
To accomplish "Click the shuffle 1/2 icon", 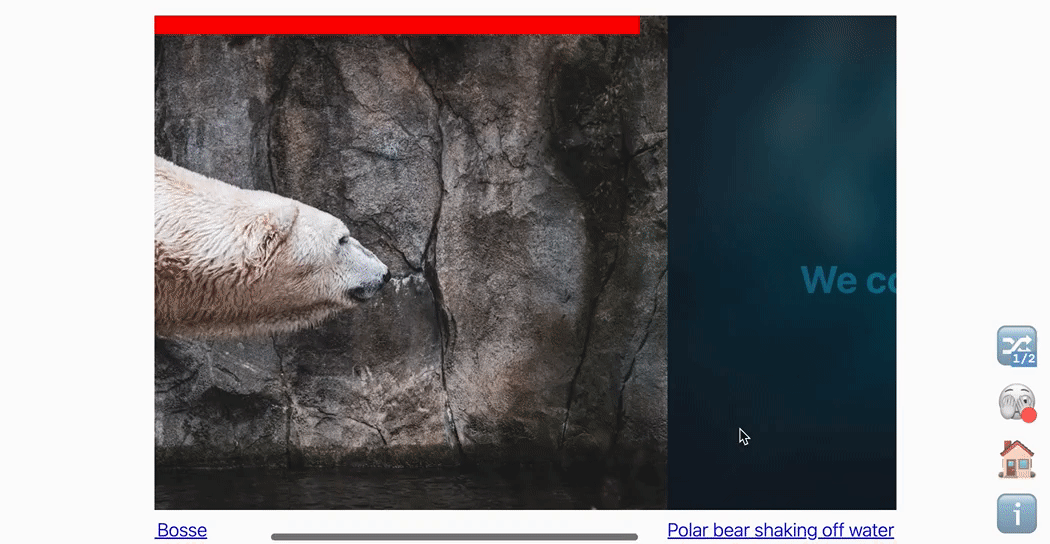I will click(1017, 346).
